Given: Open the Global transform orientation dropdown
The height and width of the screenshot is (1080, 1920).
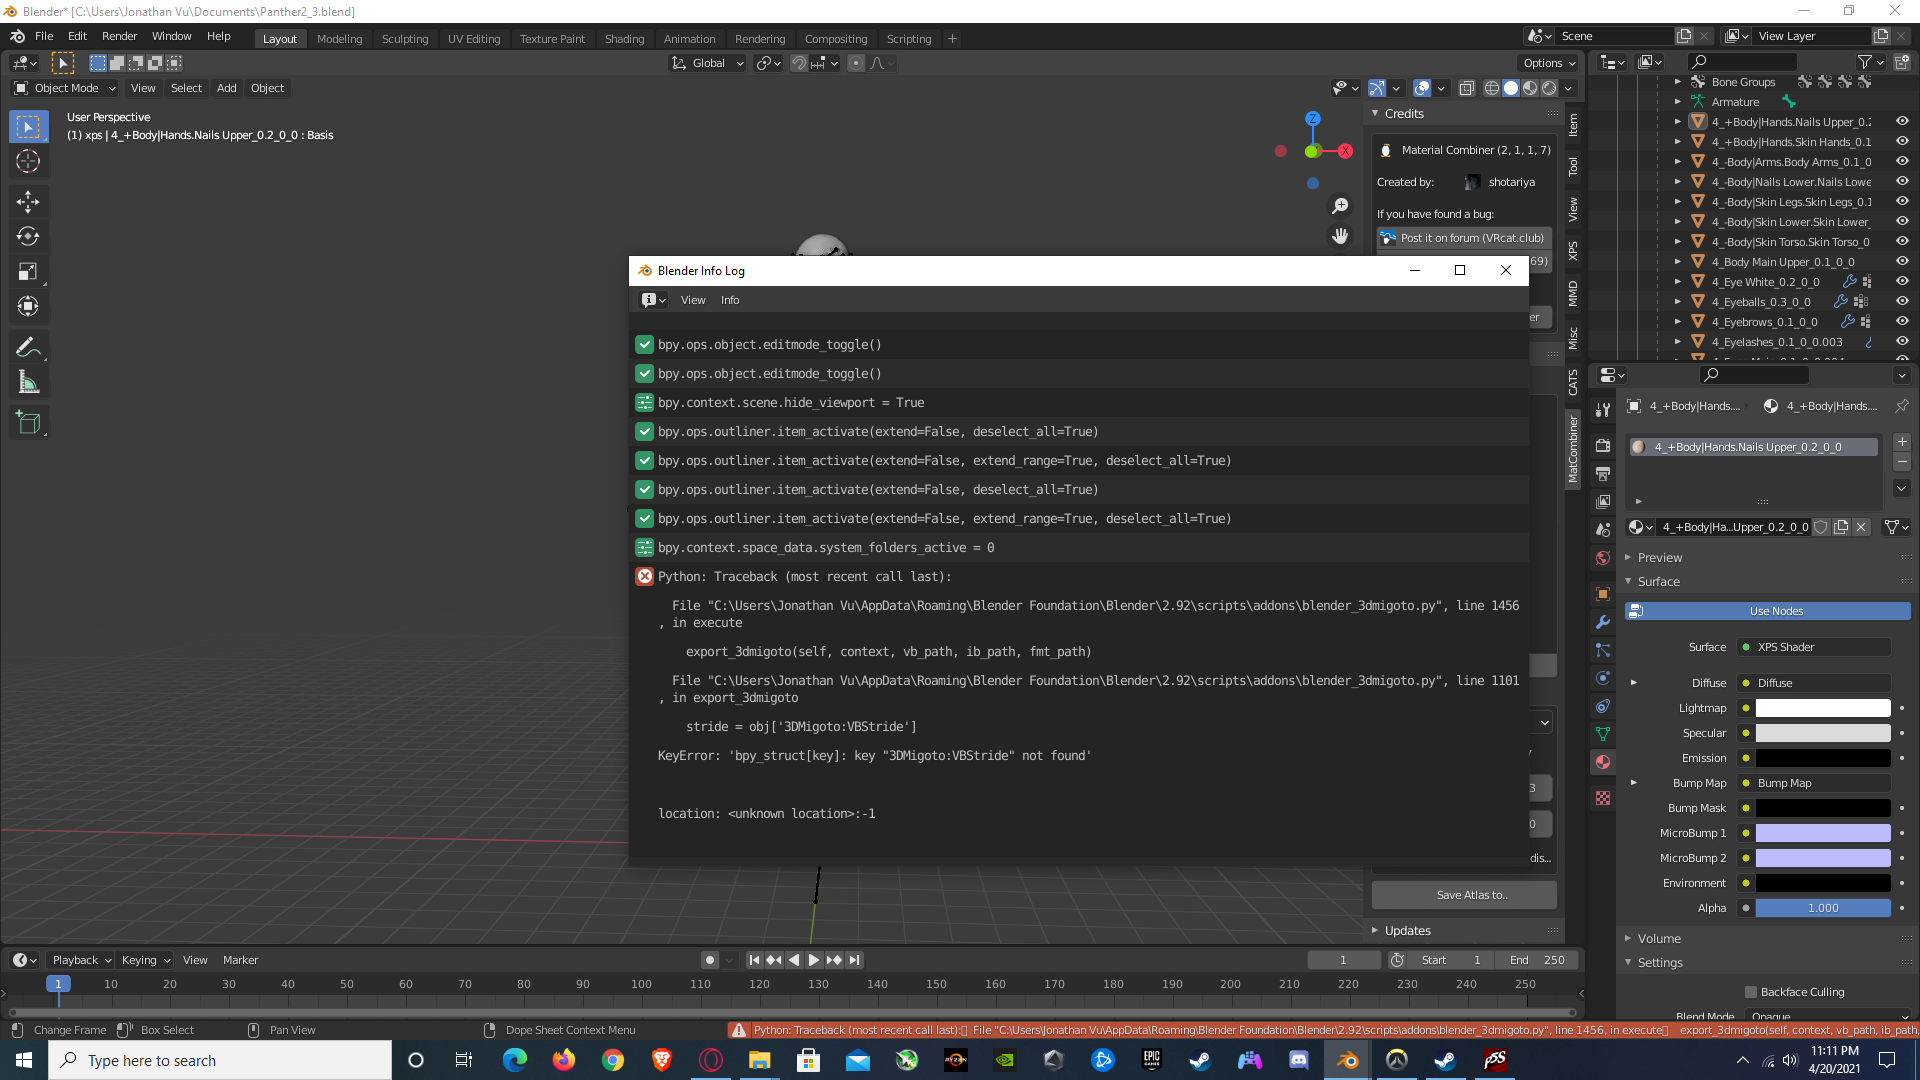Looking at the screenshot, I should tap(708, 63).
